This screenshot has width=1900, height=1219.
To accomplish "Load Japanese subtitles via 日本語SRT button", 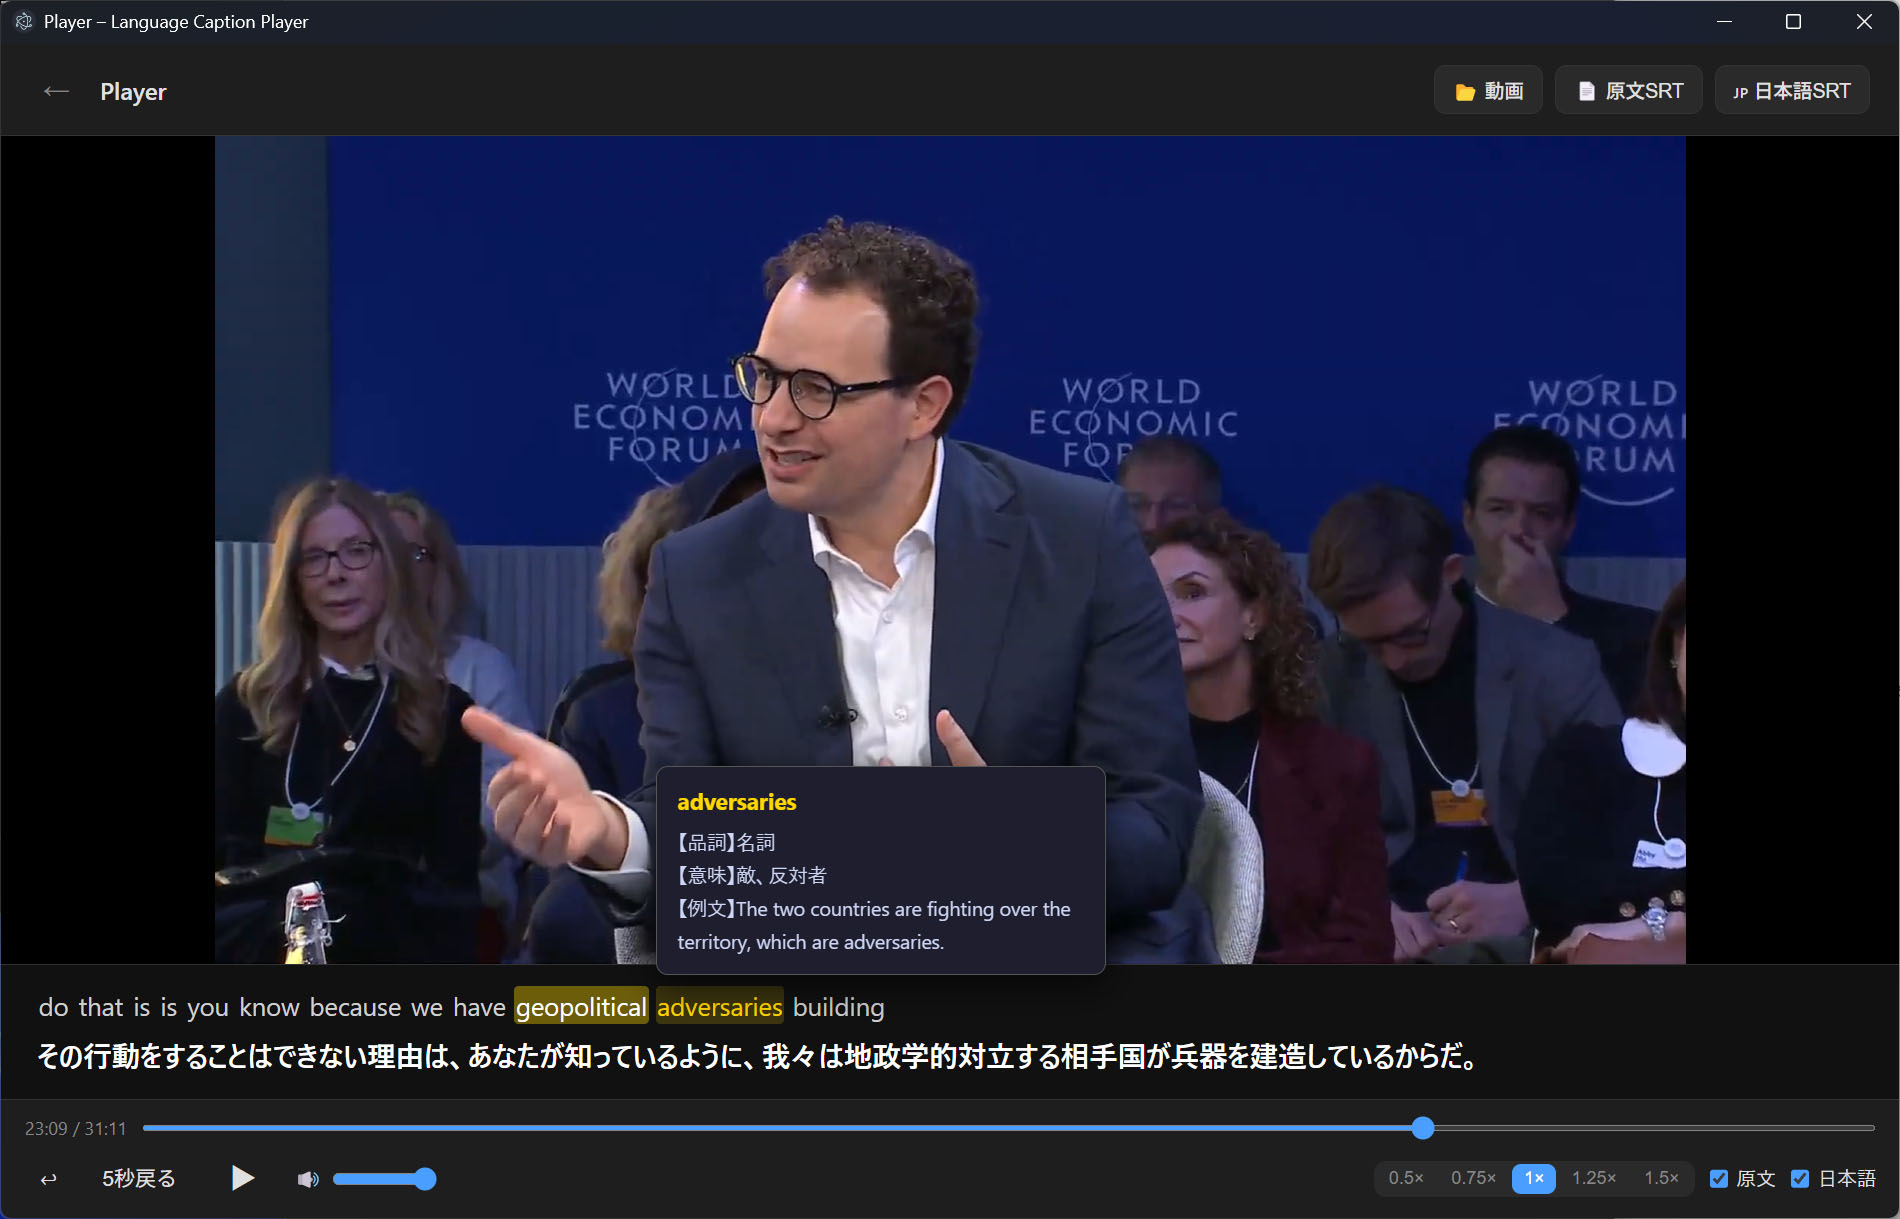I will pos(1792,91).
